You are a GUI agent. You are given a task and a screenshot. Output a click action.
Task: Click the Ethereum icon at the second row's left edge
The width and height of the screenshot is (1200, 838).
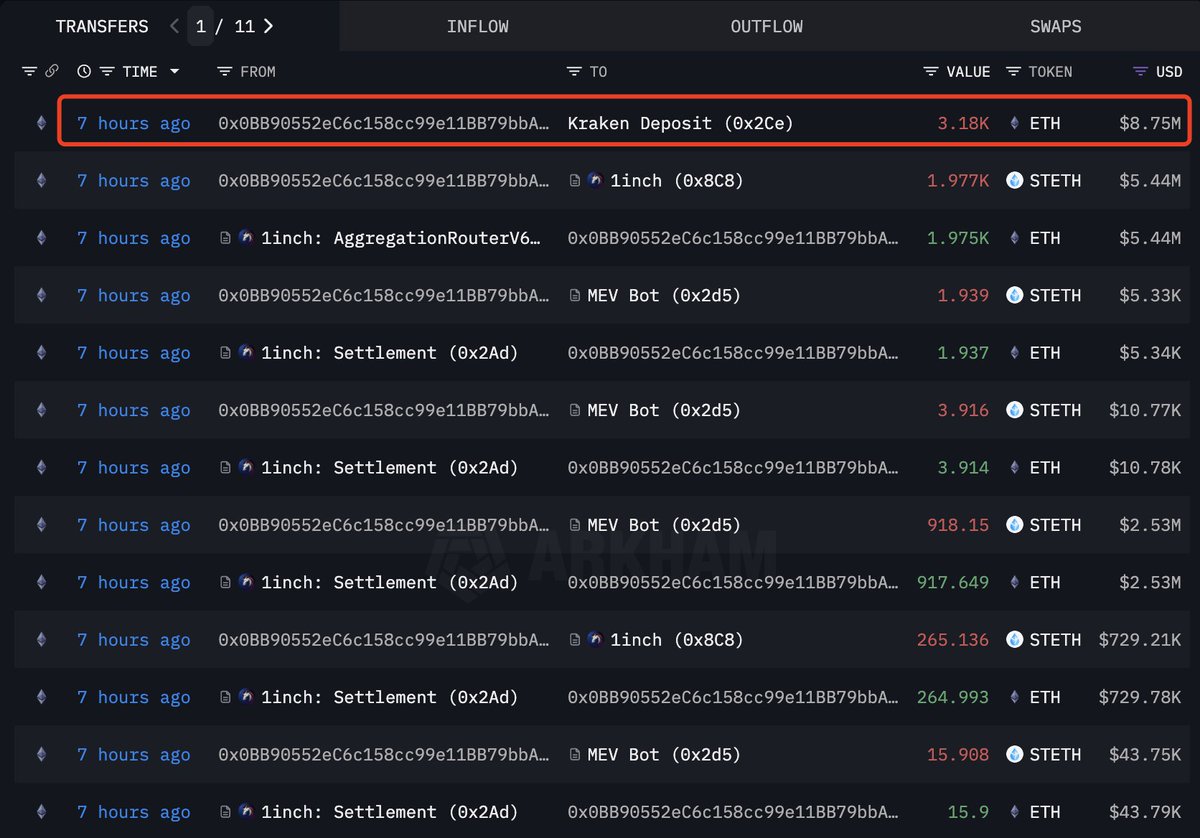[x=41, y=180]
